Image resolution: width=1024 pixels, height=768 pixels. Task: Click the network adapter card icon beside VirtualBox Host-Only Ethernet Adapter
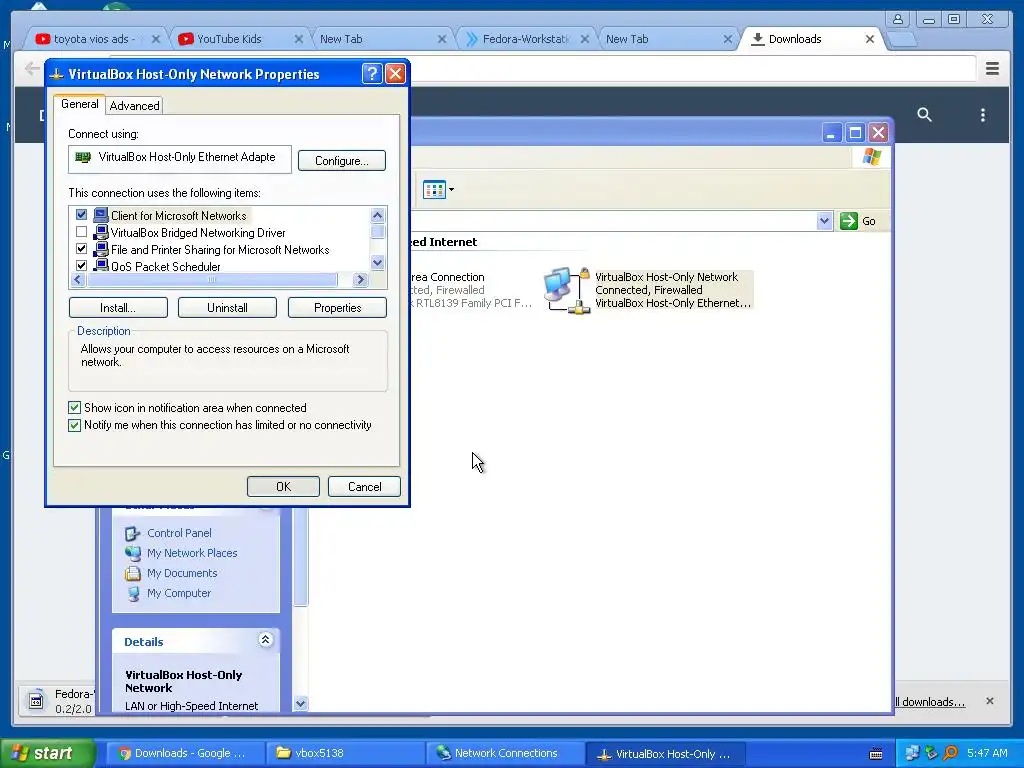(x=83, y=157)
